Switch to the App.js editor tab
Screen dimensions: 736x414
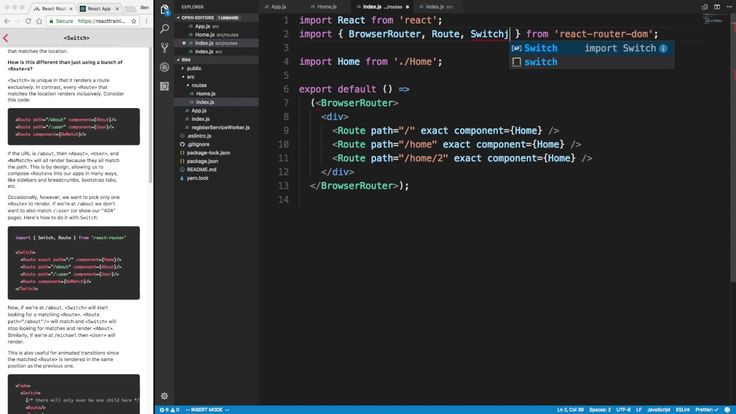pos(278,7)
